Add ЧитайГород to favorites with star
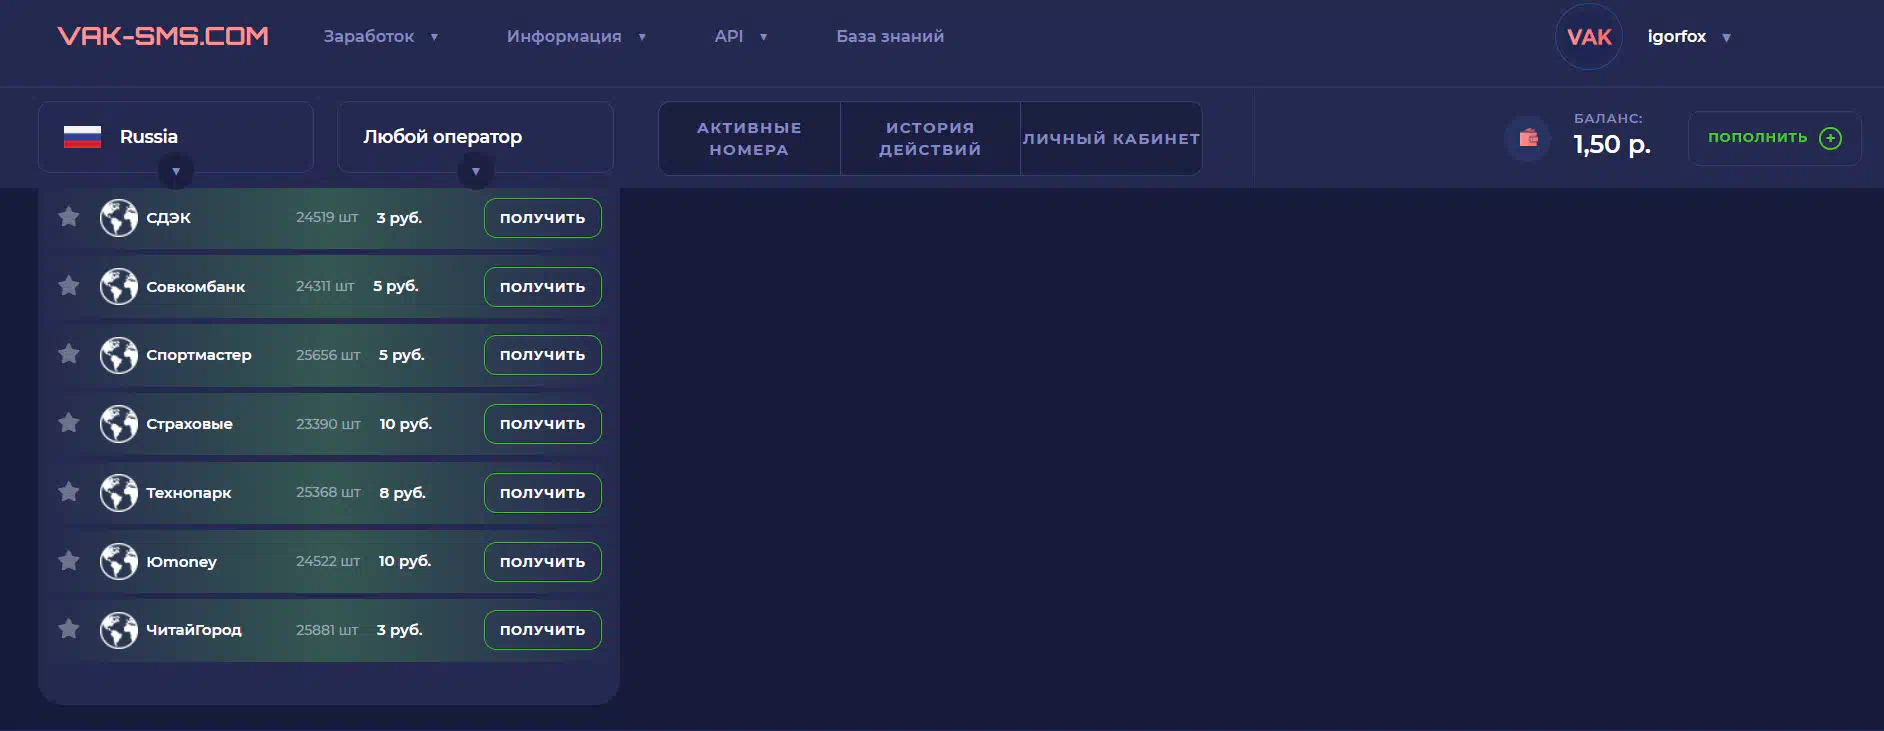 (69, 629)
